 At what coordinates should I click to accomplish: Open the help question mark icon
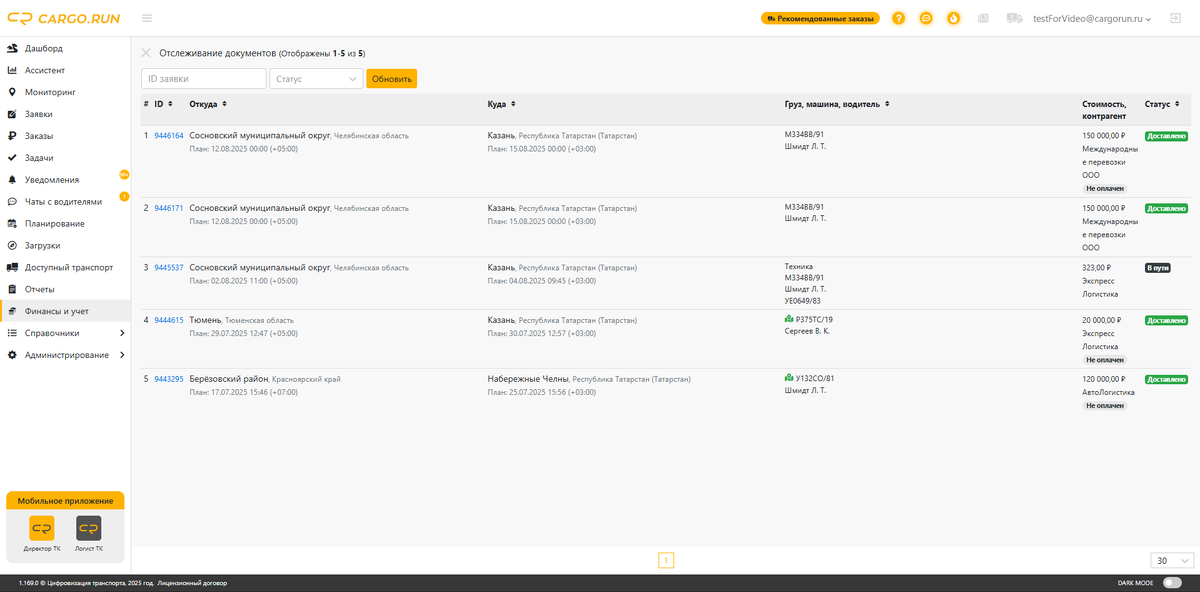[899, 18]
